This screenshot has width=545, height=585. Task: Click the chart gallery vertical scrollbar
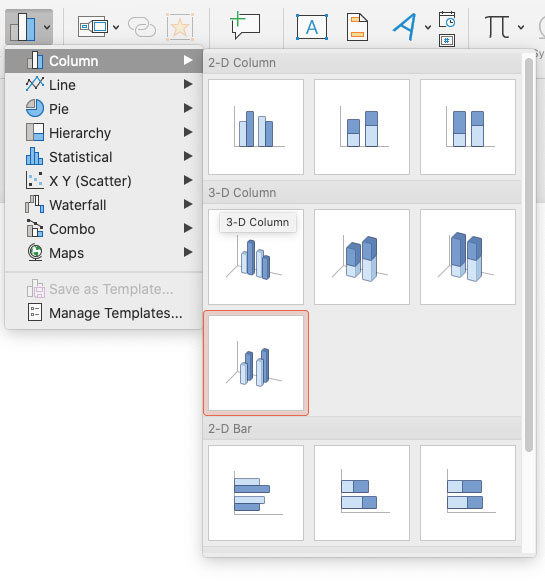click(529, 254)
